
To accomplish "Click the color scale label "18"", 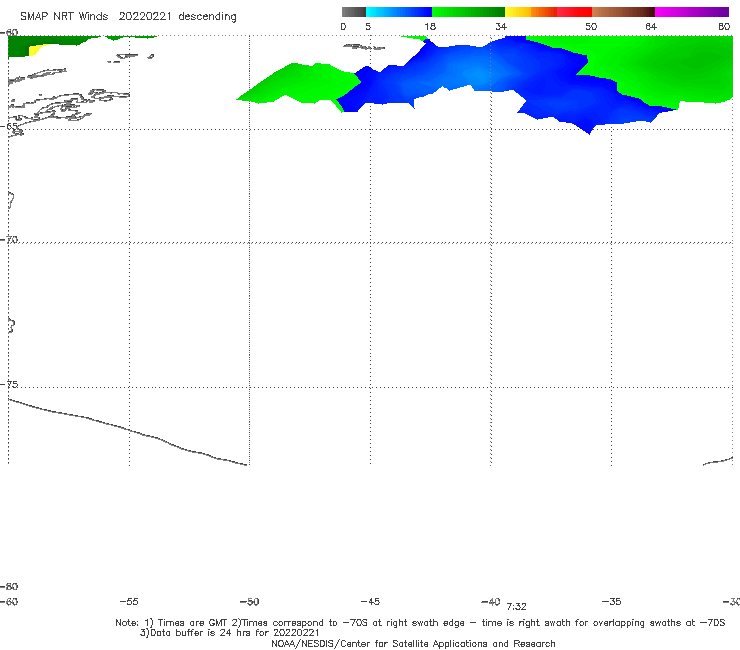I will (430, 27).
